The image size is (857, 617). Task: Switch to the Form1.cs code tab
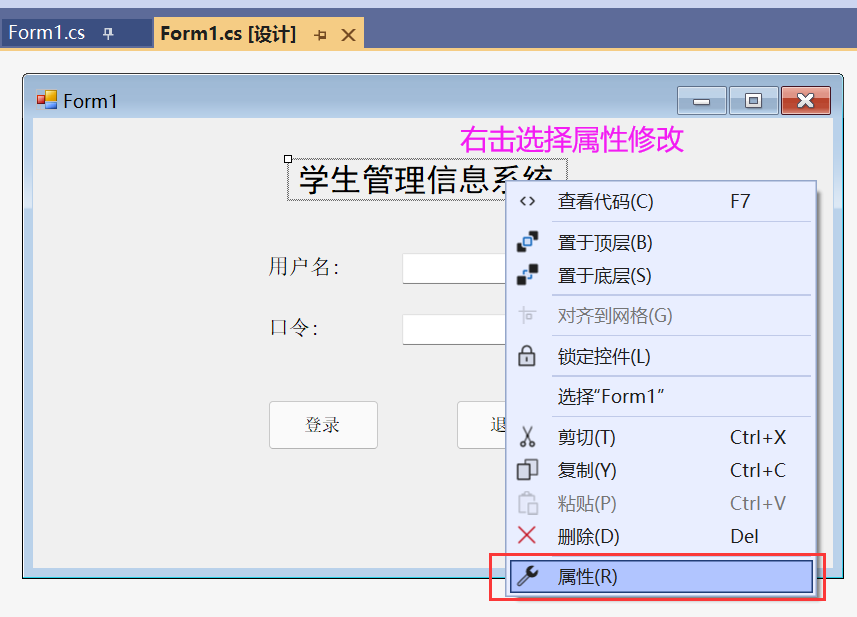click(x=47, y=33)
